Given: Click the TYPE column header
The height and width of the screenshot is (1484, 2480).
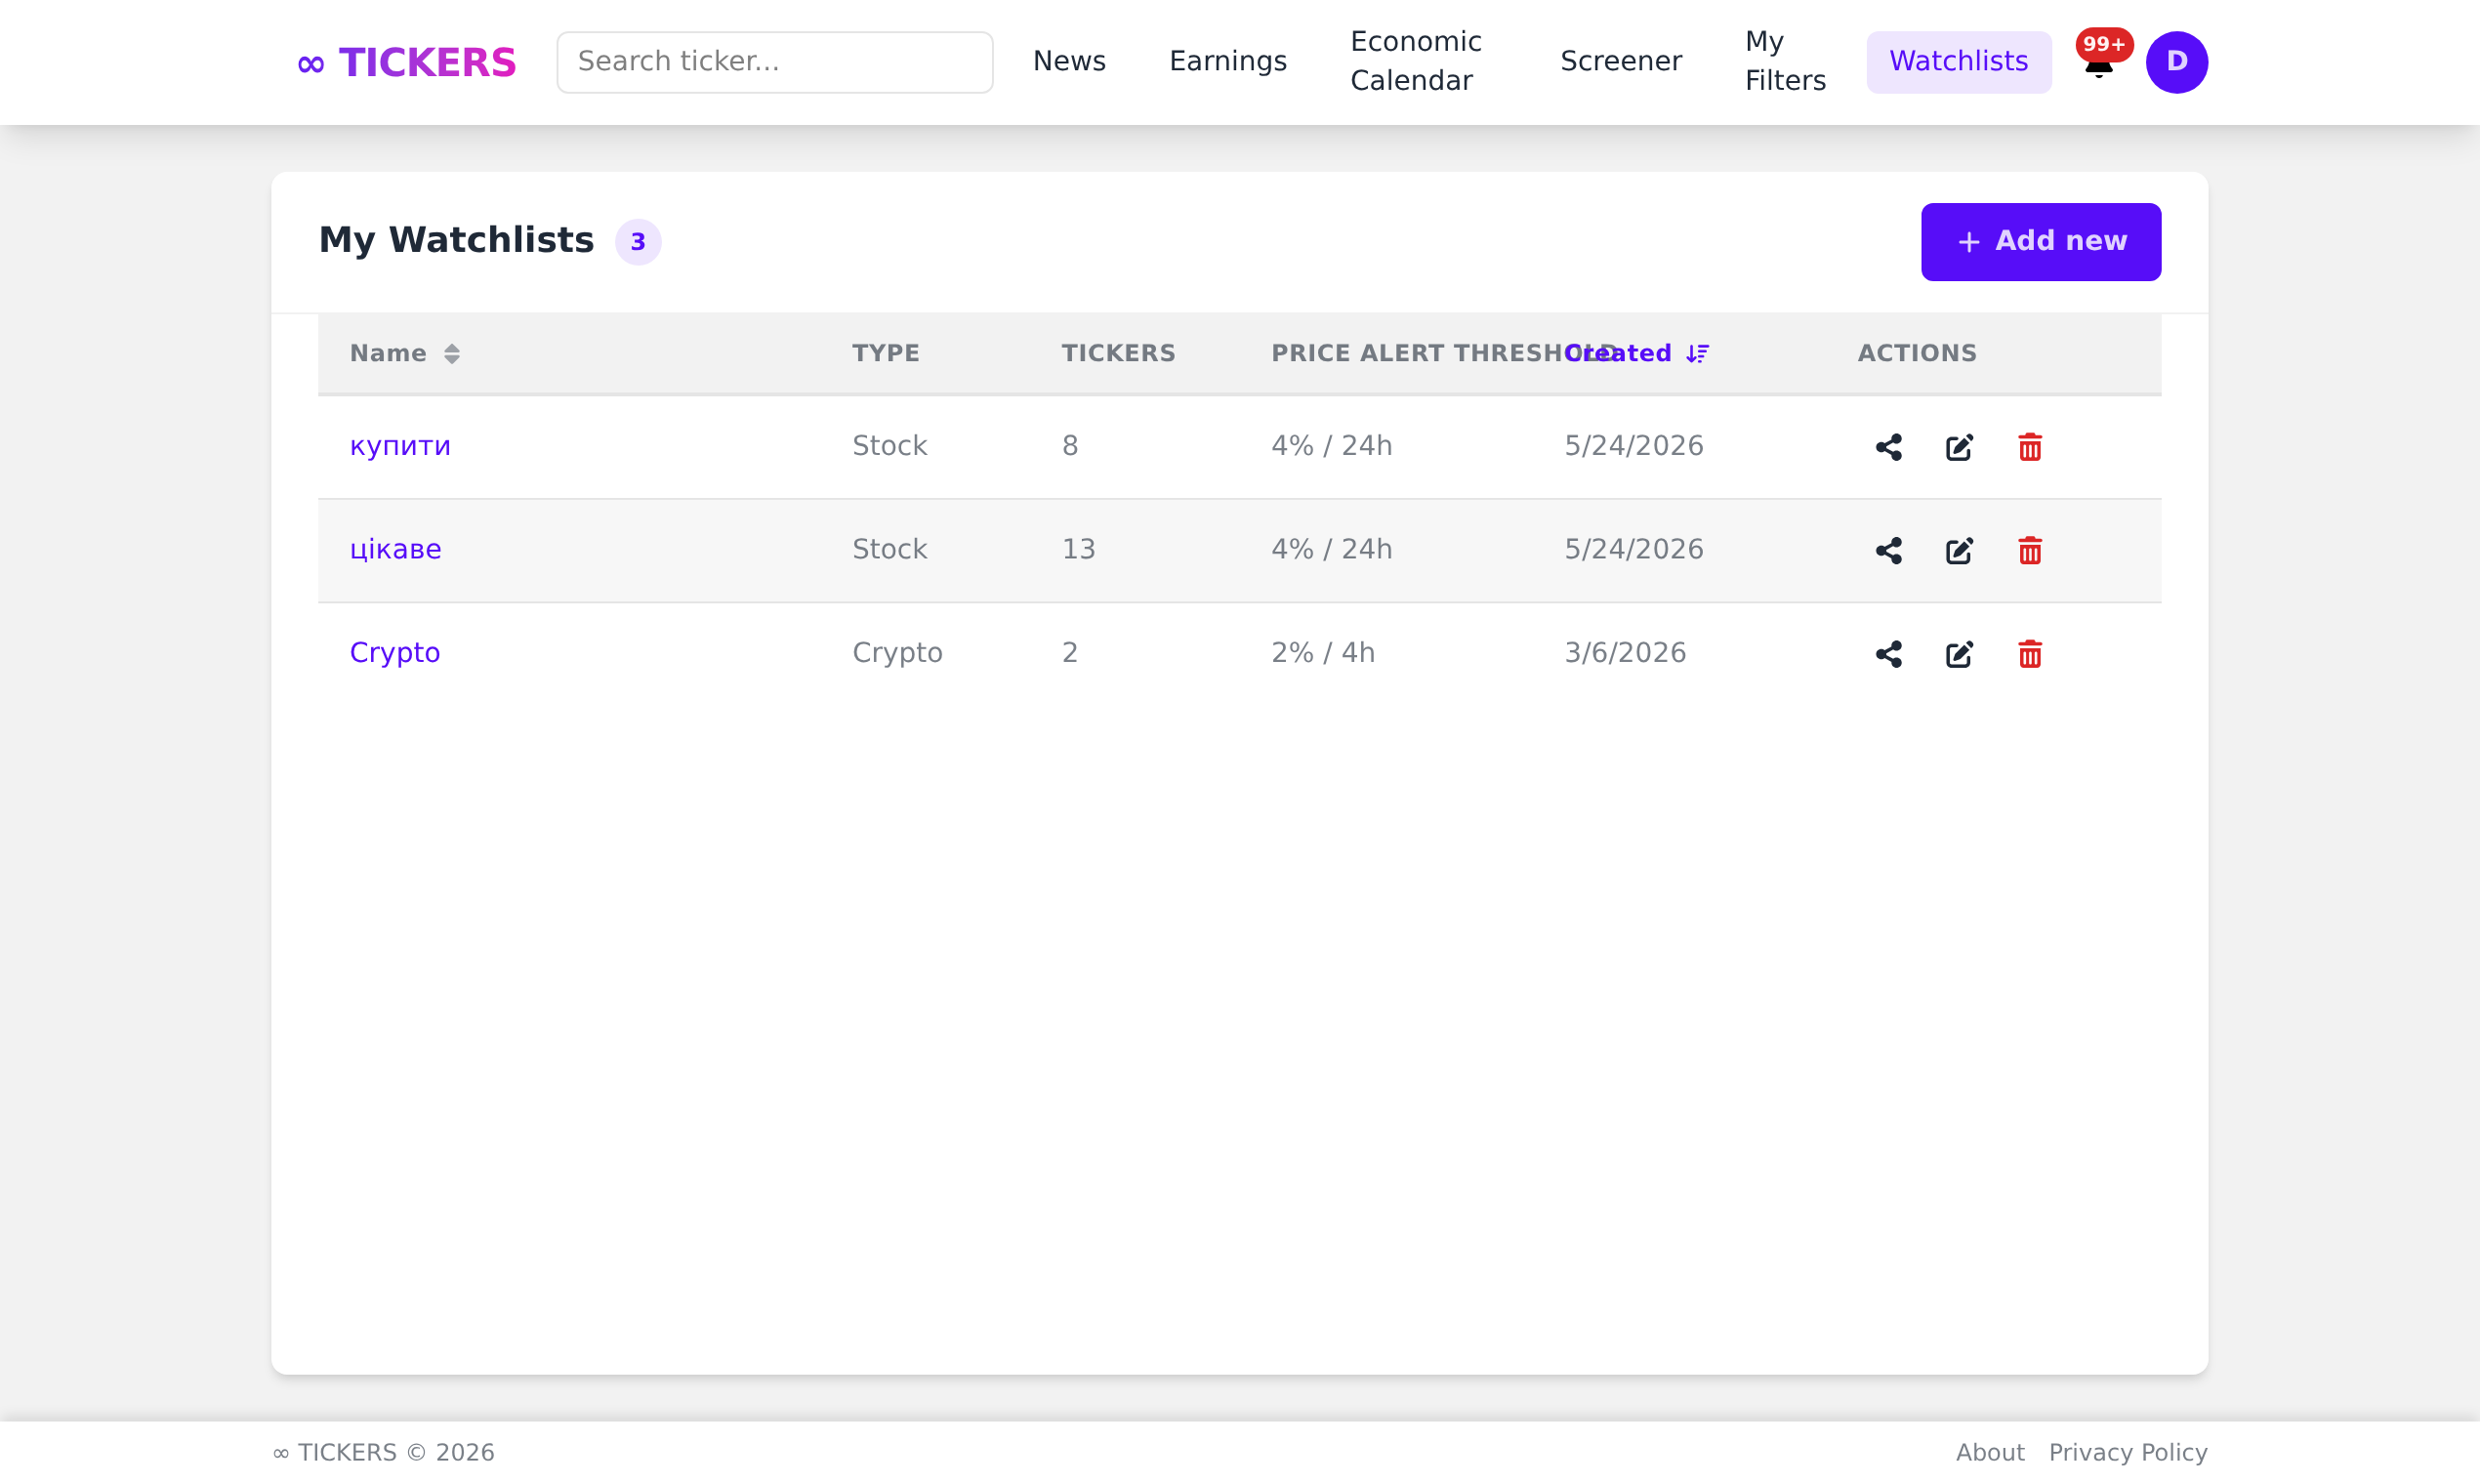Looking at the screenshot, I should (885, 353).
